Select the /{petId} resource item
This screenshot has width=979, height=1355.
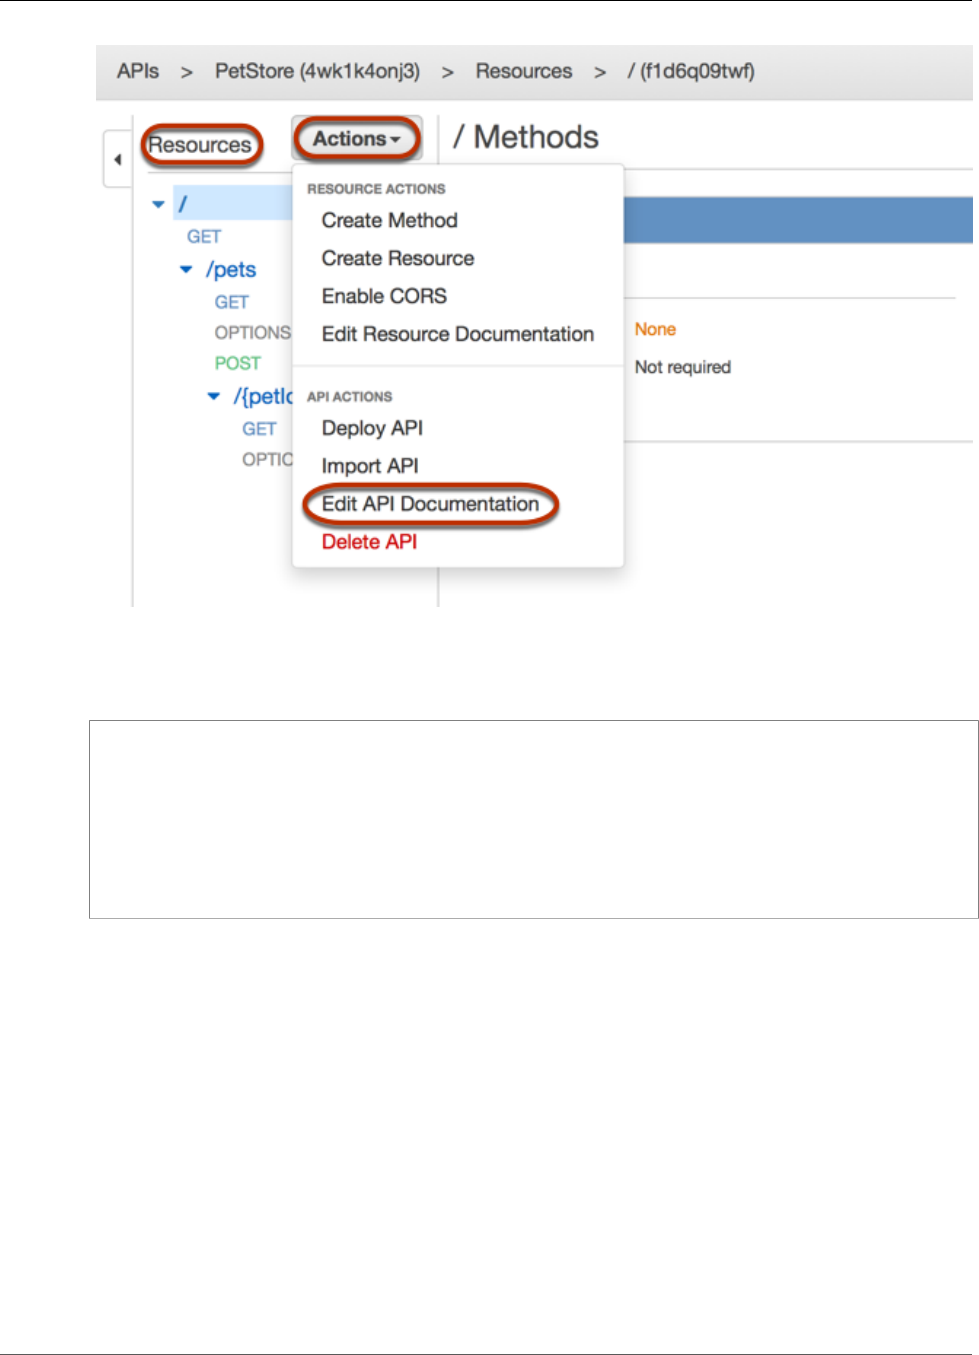click(x=262, y=396)
